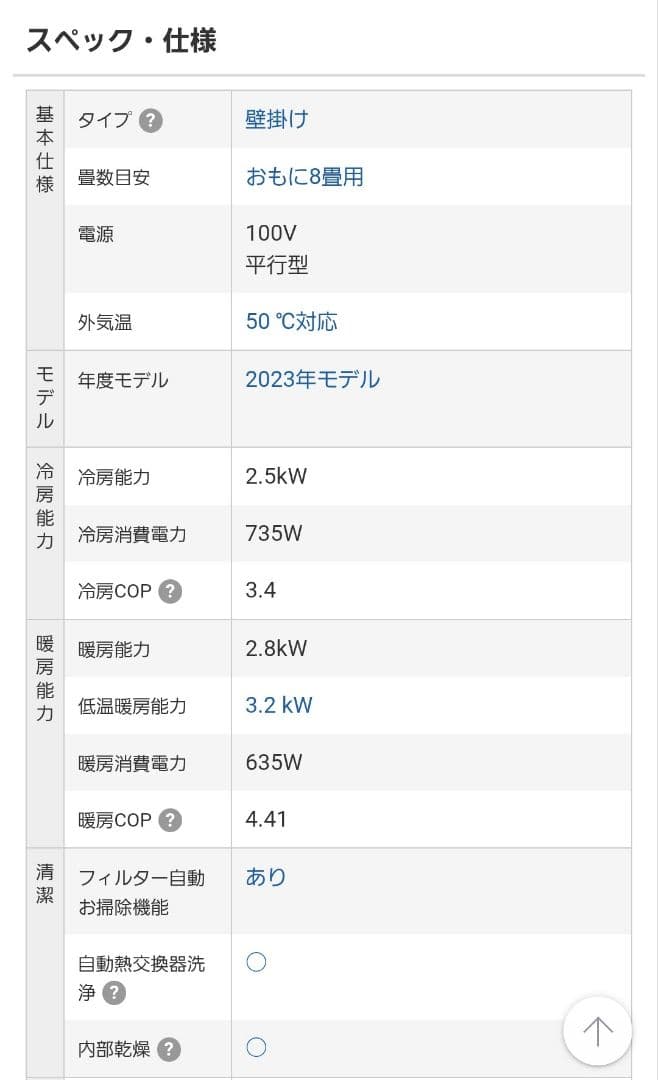The image size is (658, 1080).
Task: Select the 4.41 heating COP value
Action: click(266, 819)
